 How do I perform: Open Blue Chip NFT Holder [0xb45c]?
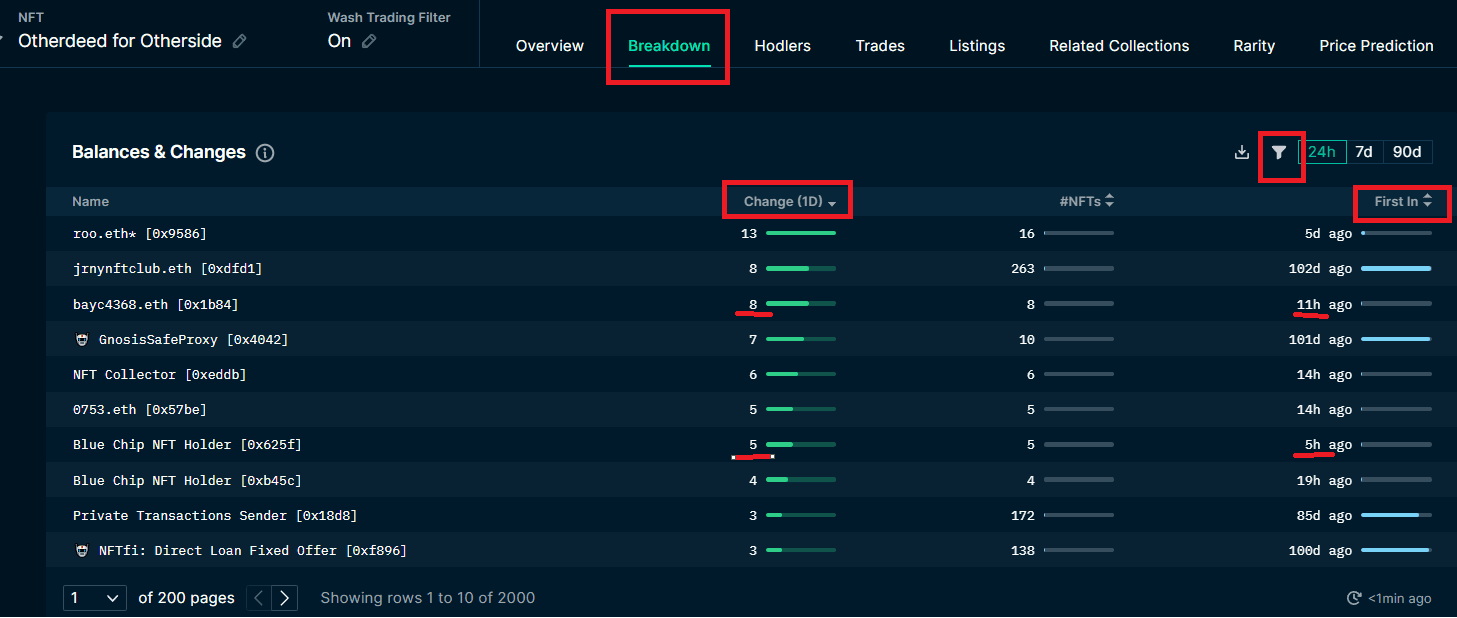[187, 481]
